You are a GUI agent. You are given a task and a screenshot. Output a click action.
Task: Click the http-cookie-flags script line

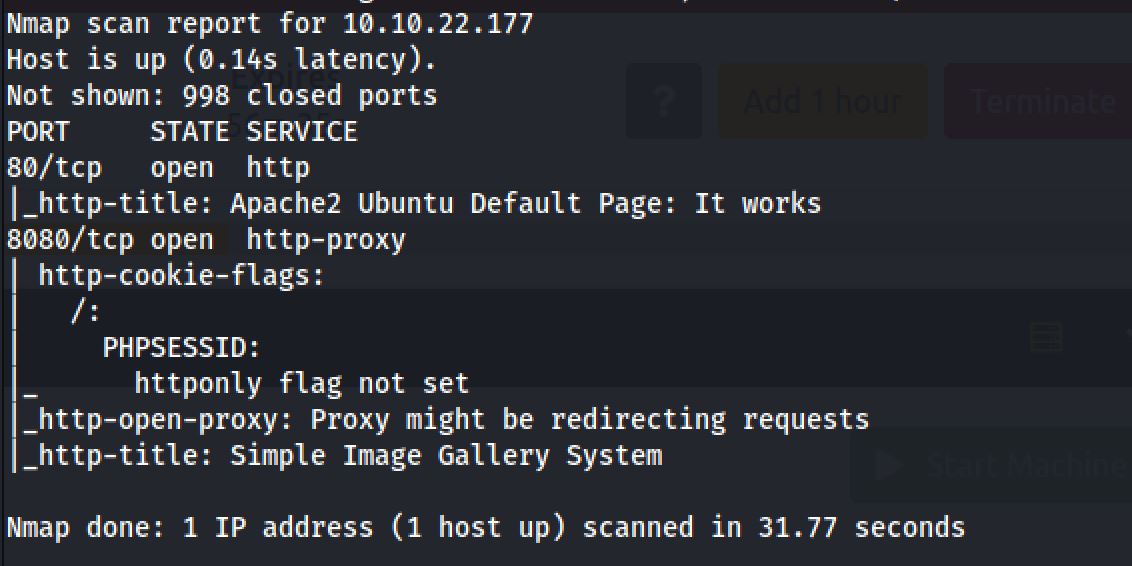[x=181, y=276]
